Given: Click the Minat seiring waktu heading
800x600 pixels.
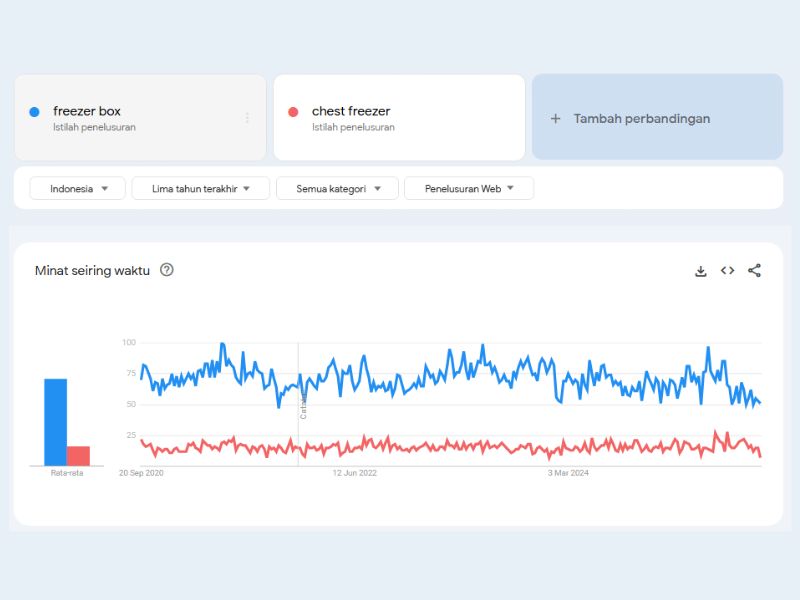Looking at the screenshot, I should tap(92, 270).
